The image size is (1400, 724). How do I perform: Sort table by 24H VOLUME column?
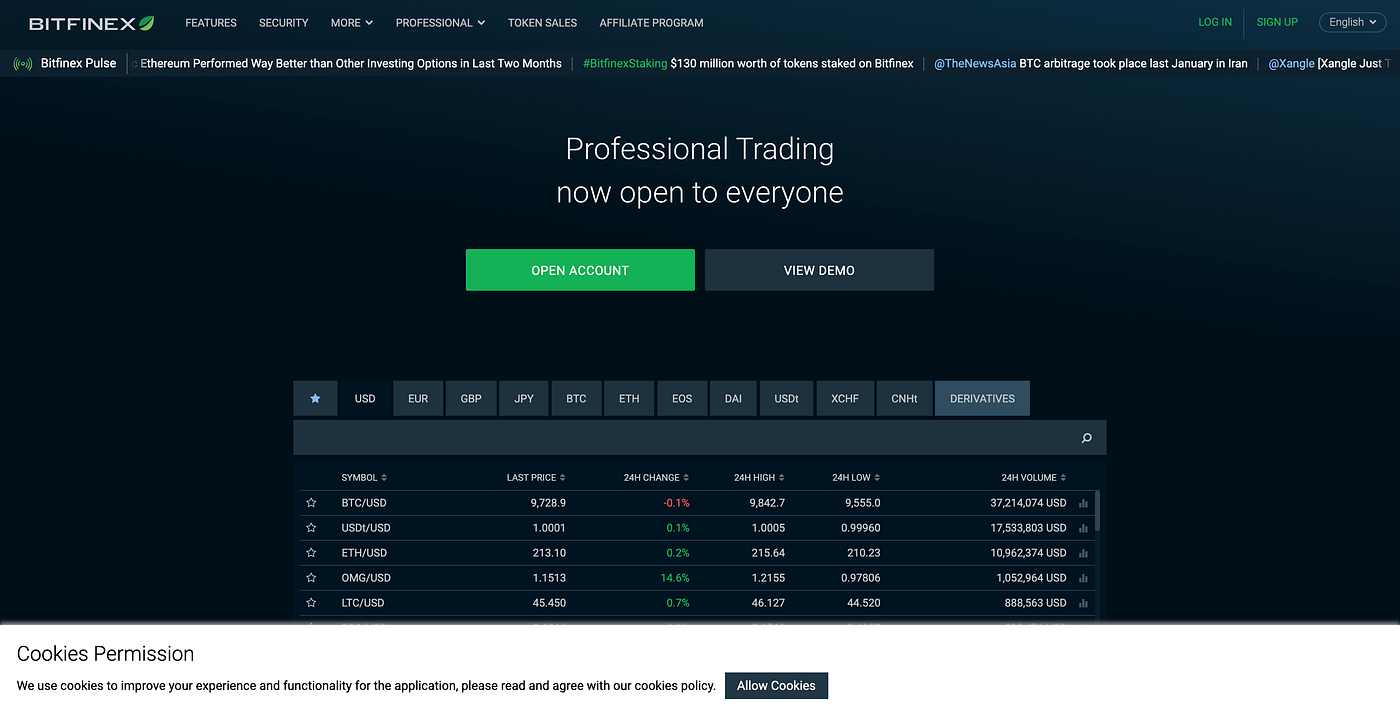[1034, 478]
